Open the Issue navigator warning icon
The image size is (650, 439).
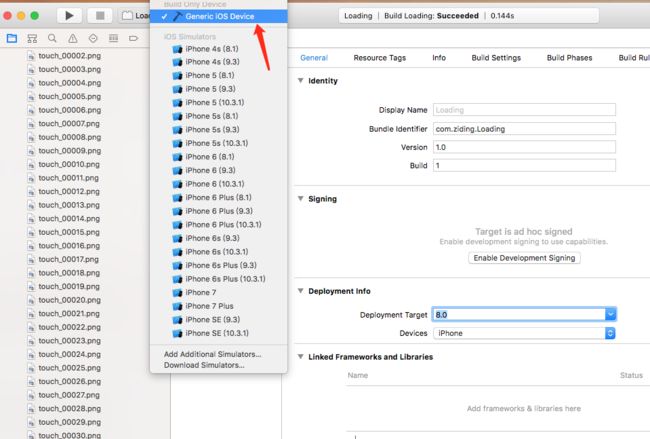pos(73,39)
